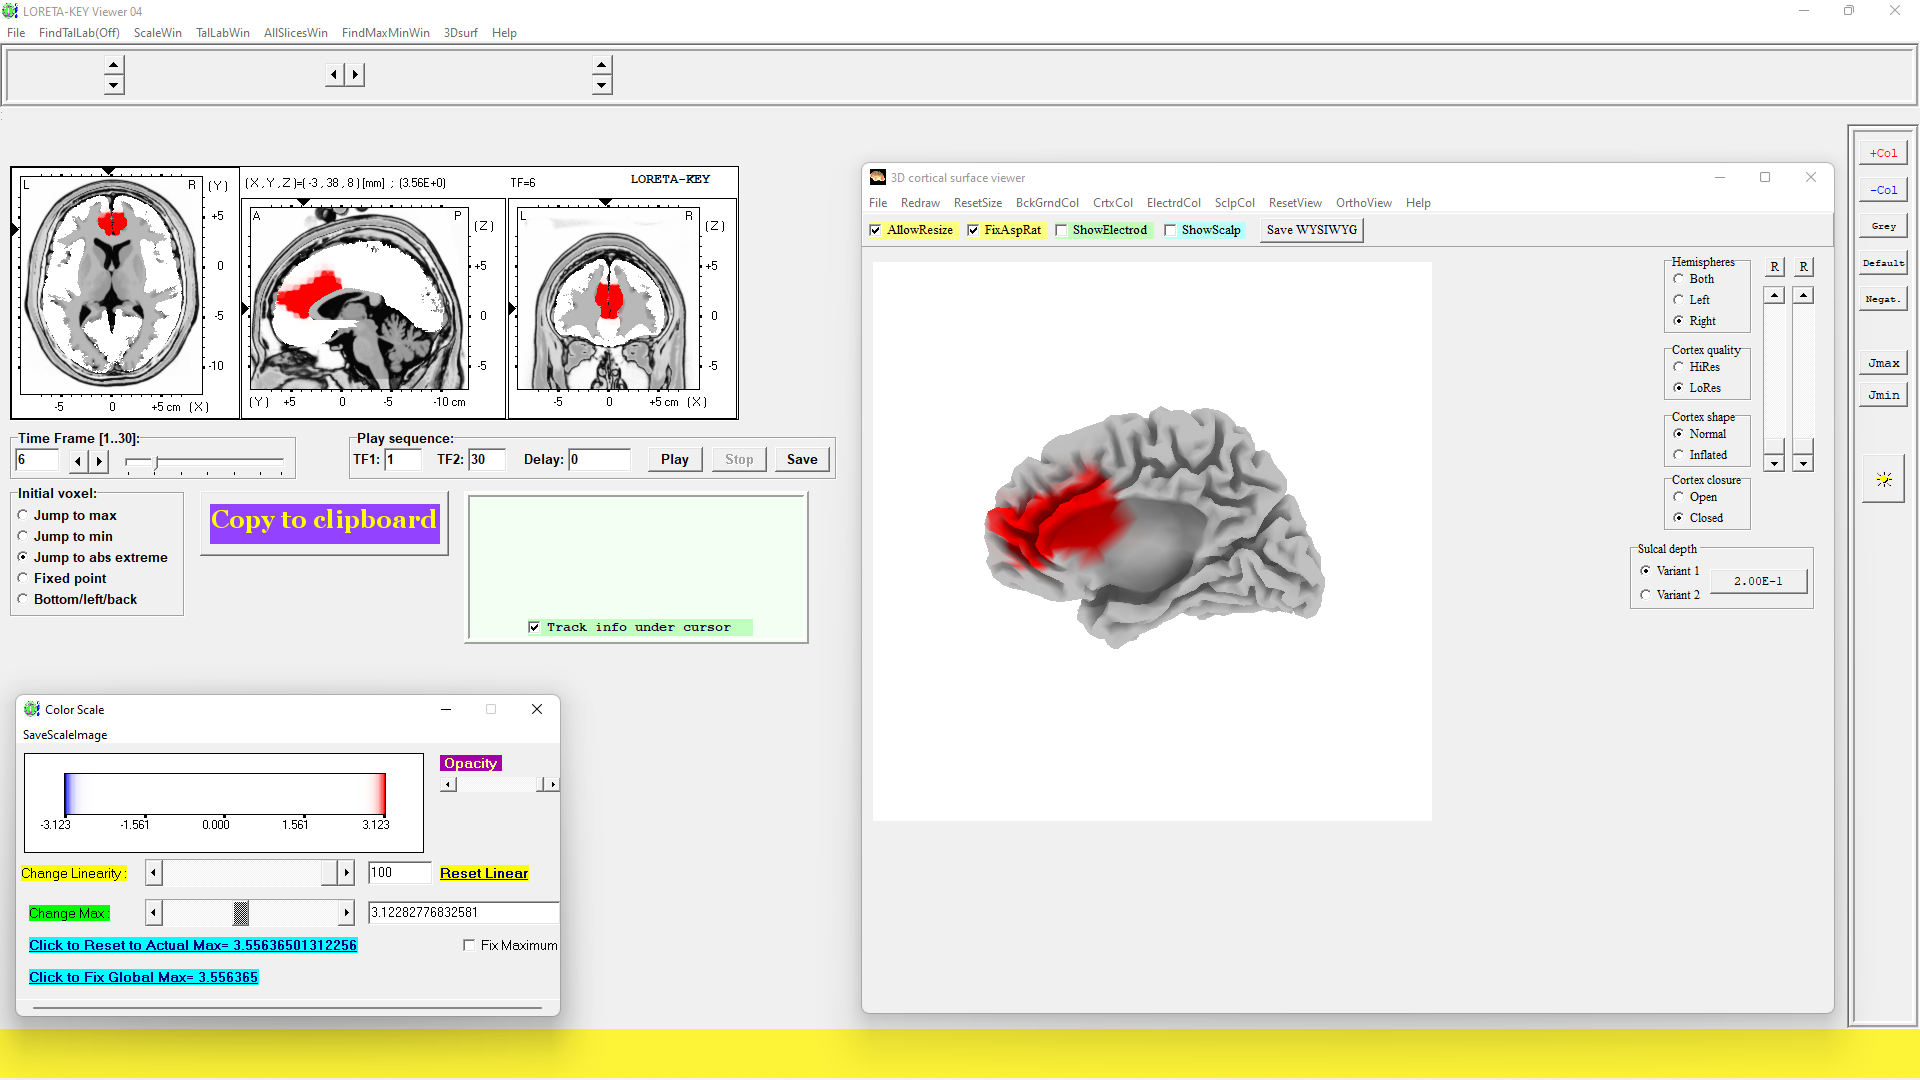Click the TF2 input field

point(486,460)
